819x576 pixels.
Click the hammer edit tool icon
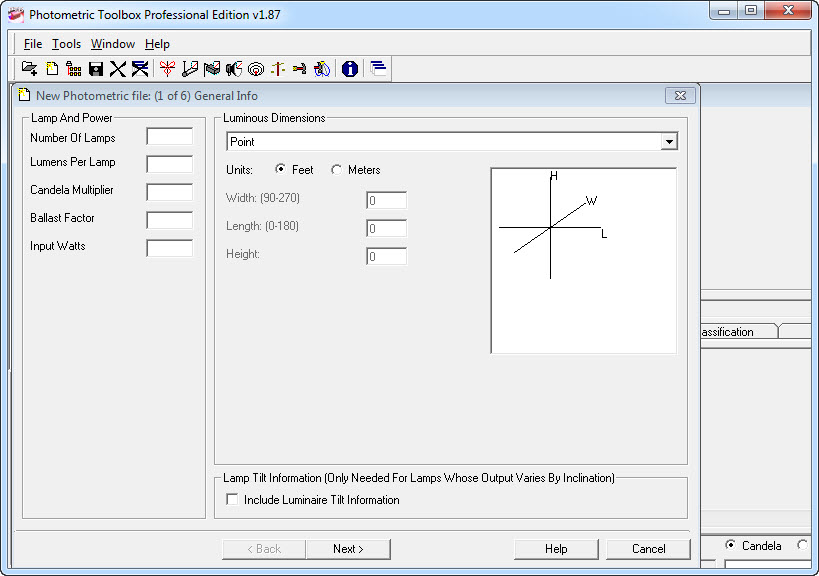tap(300, 68)
